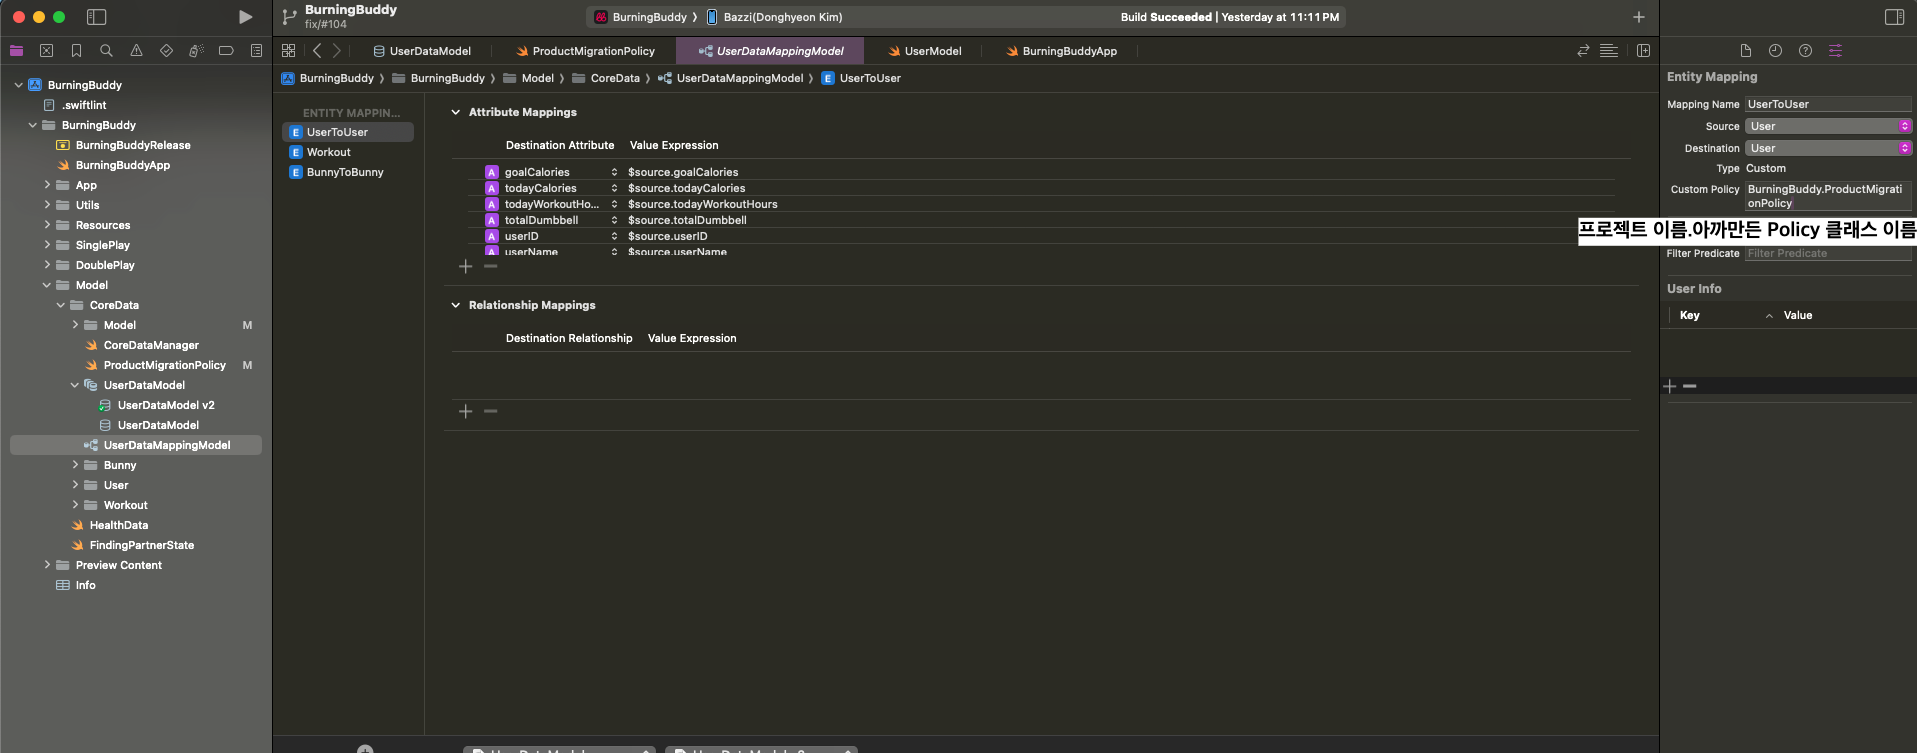Choose the Bazzi(Donghyeon Kim) run destination

point(775,17)
